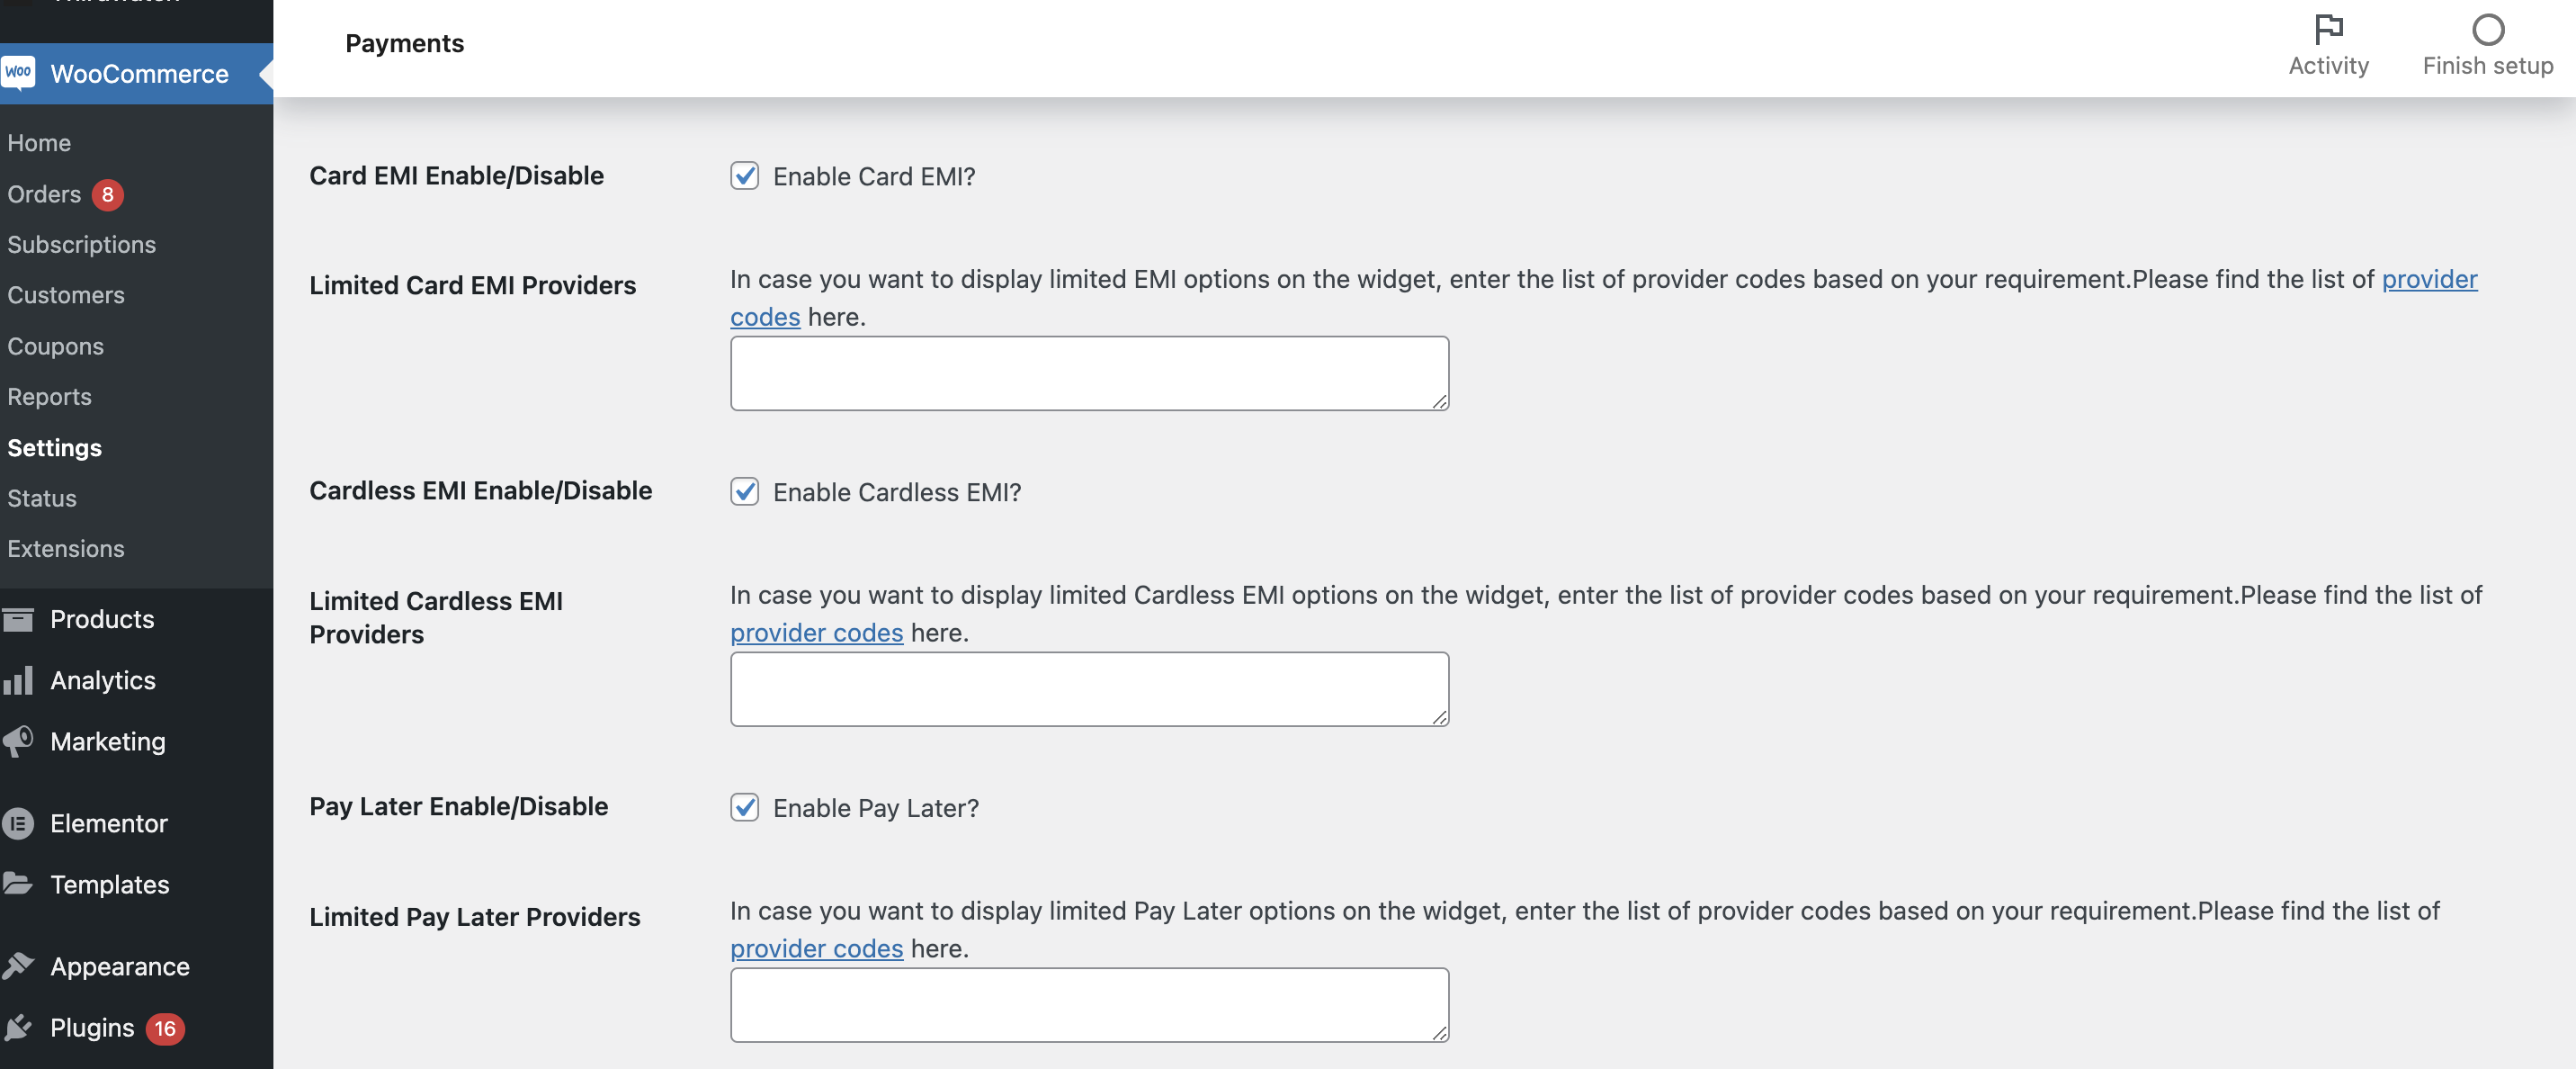2576x1069 pixels.
Task: Click the WooCommerce logo icon
Action: tap(18, 72)
